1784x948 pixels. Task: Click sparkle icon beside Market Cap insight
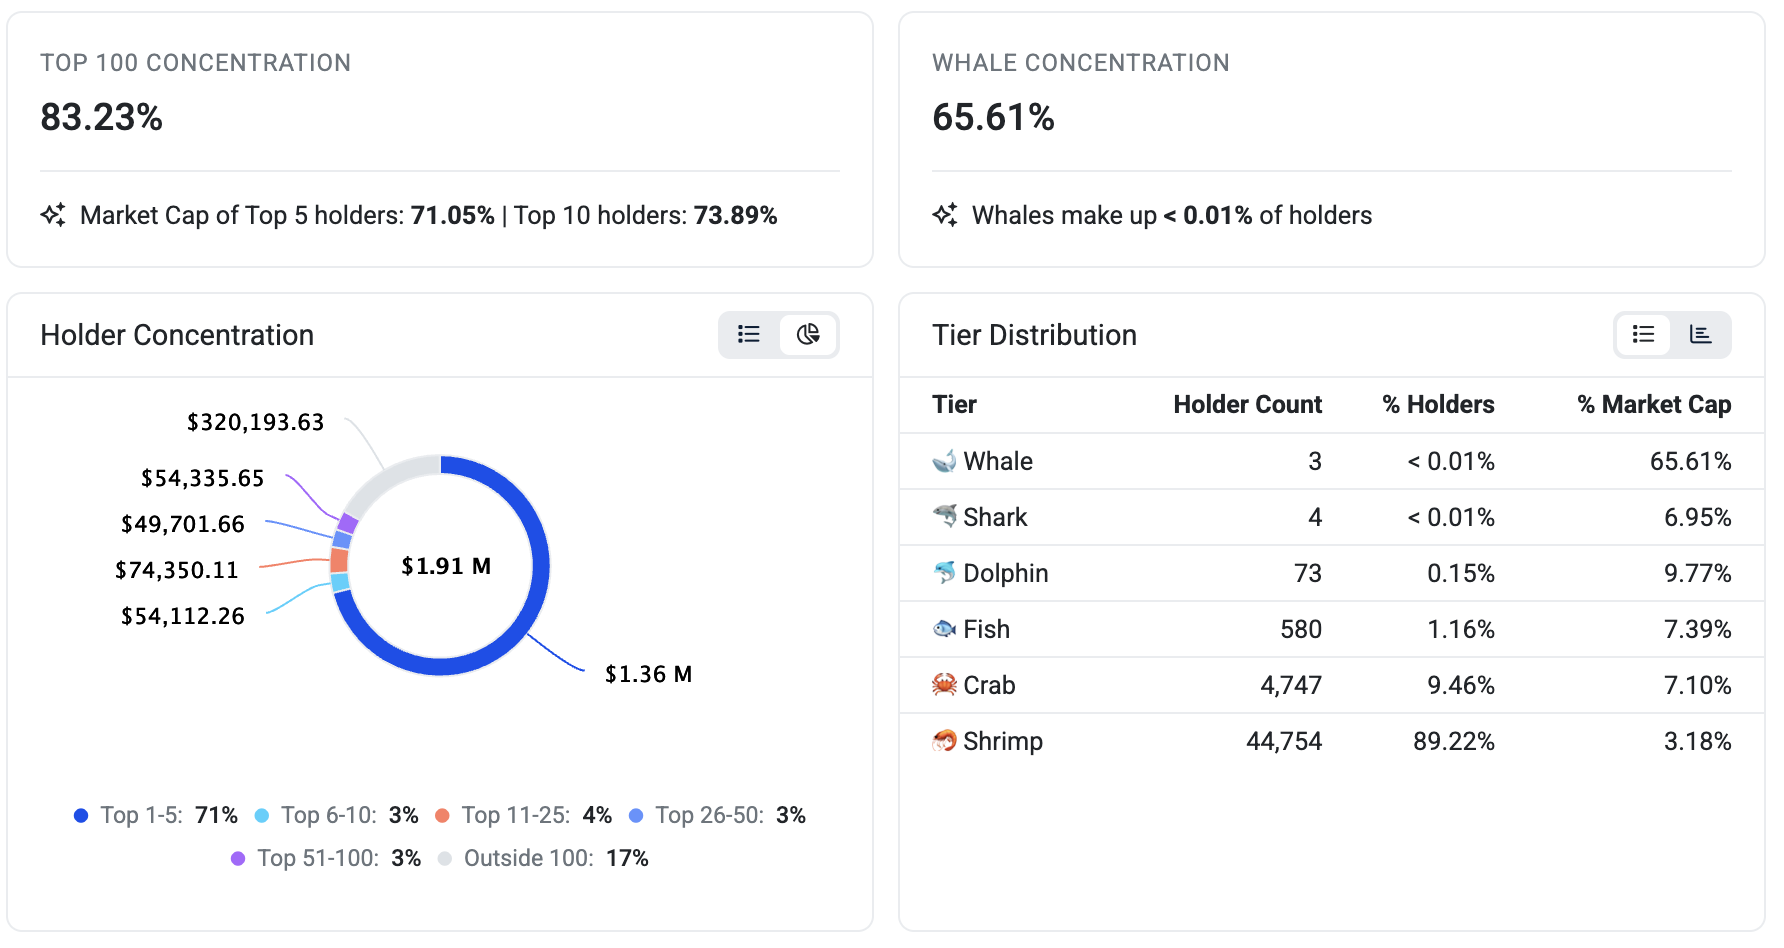53,215
